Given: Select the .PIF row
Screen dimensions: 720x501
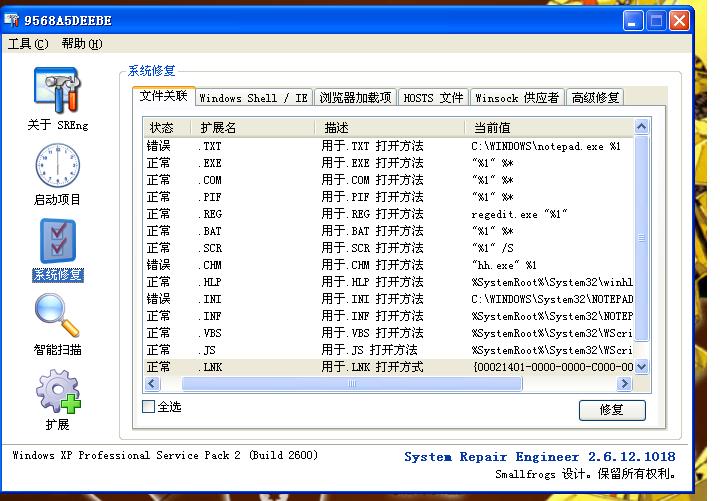Looking at the screenshot, I should pos(388,197).
